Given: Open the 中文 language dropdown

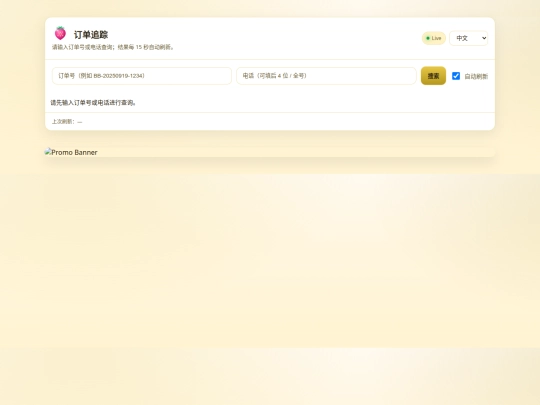Looking at the screenshot, I should (x=468, y=38).
